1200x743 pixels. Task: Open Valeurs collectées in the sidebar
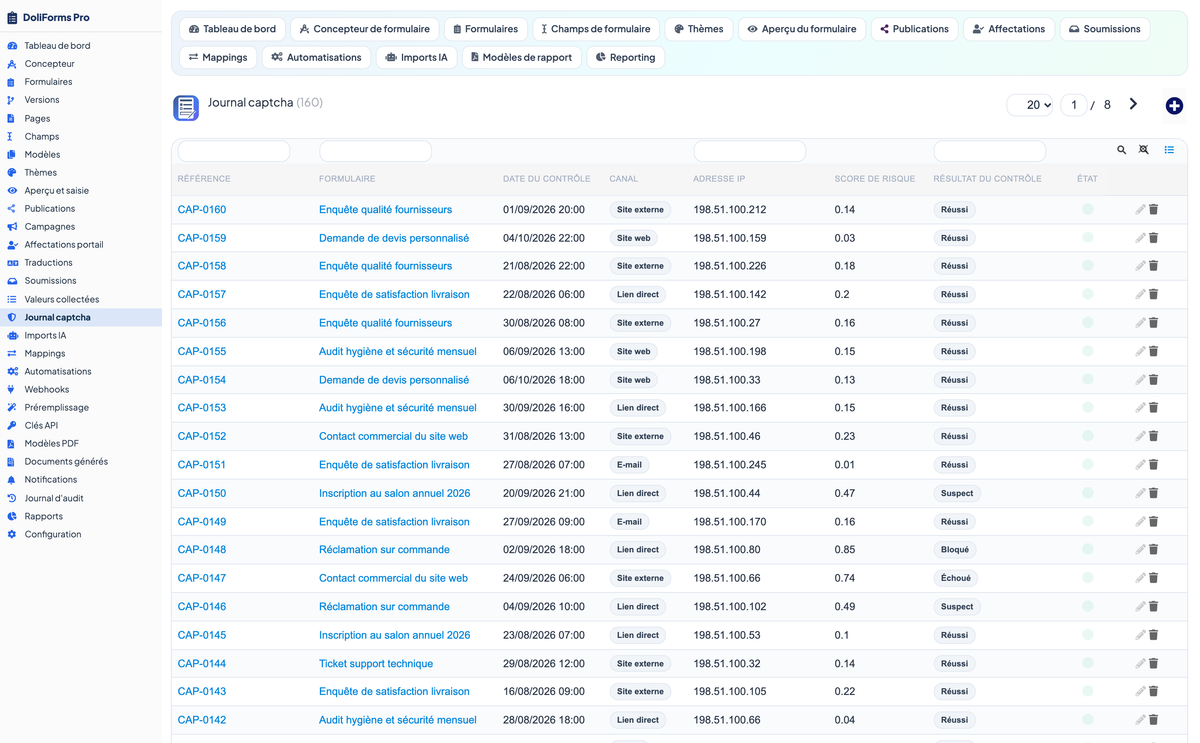pyautogui.click(x=62, y=299)
